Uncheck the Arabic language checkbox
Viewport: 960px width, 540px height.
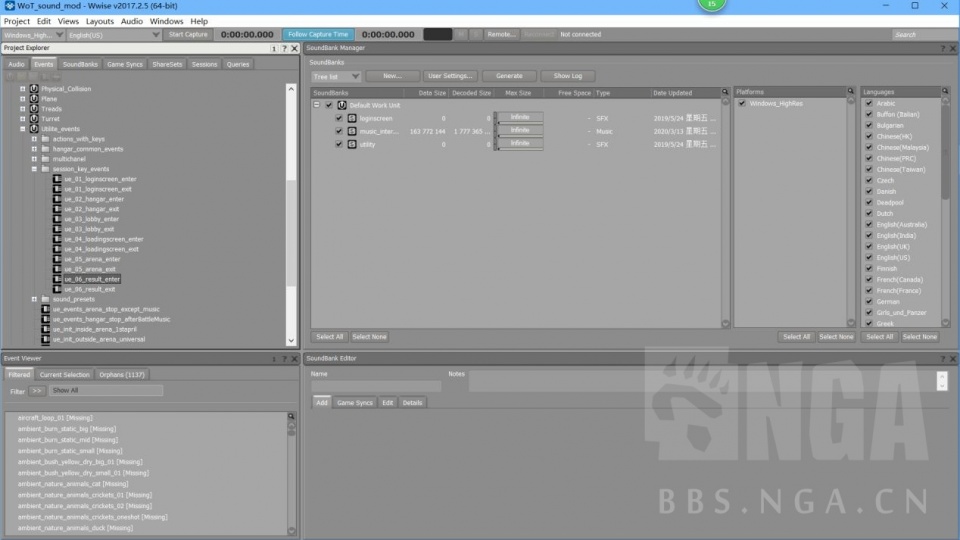[x=869, y=103]
